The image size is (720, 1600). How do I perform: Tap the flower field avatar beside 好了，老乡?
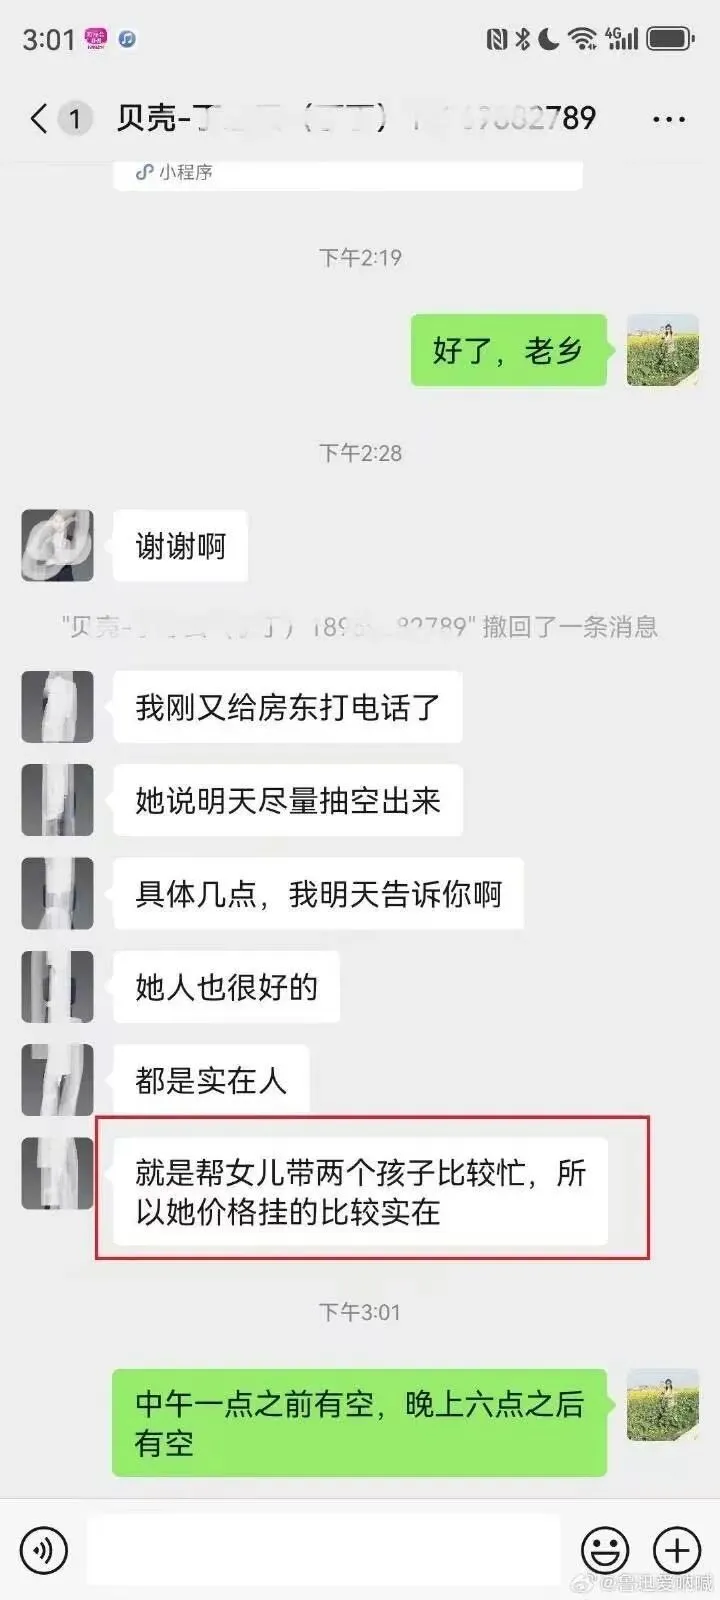(x=662, y=350)
